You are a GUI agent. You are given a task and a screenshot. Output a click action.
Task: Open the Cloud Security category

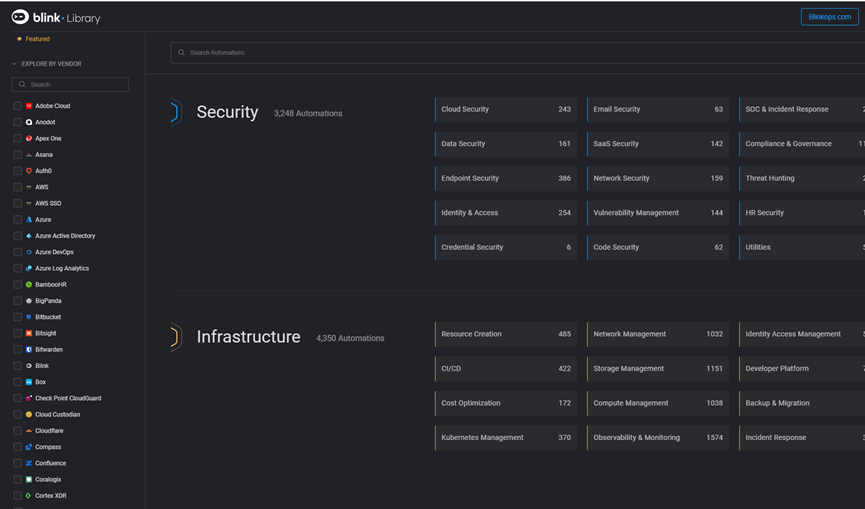[x=506, y=109]
